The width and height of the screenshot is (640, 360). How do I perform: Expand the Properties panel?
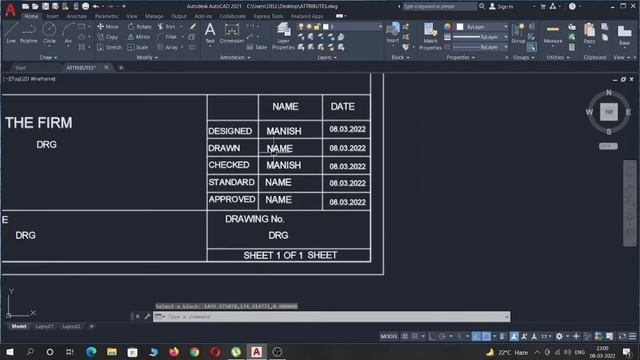[460, 58]
